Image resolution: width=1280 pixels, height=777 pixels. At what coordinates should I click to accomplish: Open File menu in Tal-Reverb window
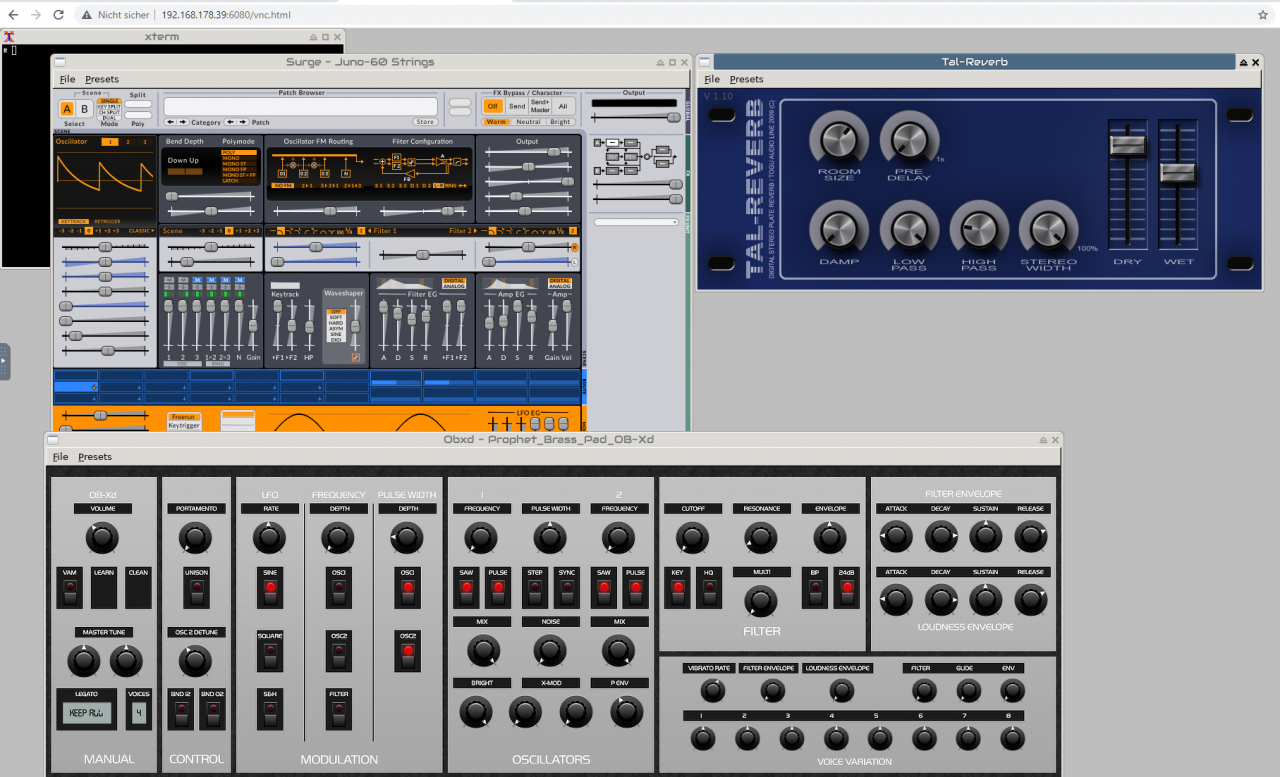(x=712, y=79)
